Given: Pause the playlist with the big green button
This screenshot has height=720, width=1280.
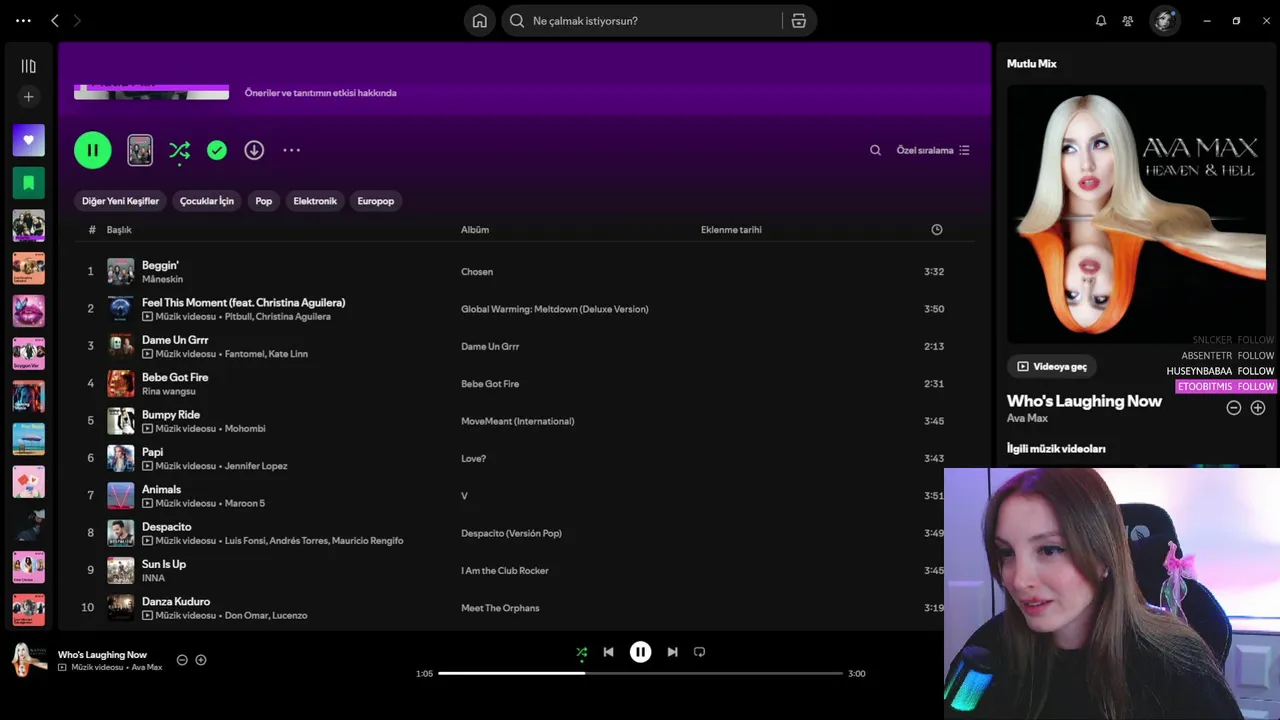Looking at the screenshot, I should pyautogui.click(x=92, y=150).
